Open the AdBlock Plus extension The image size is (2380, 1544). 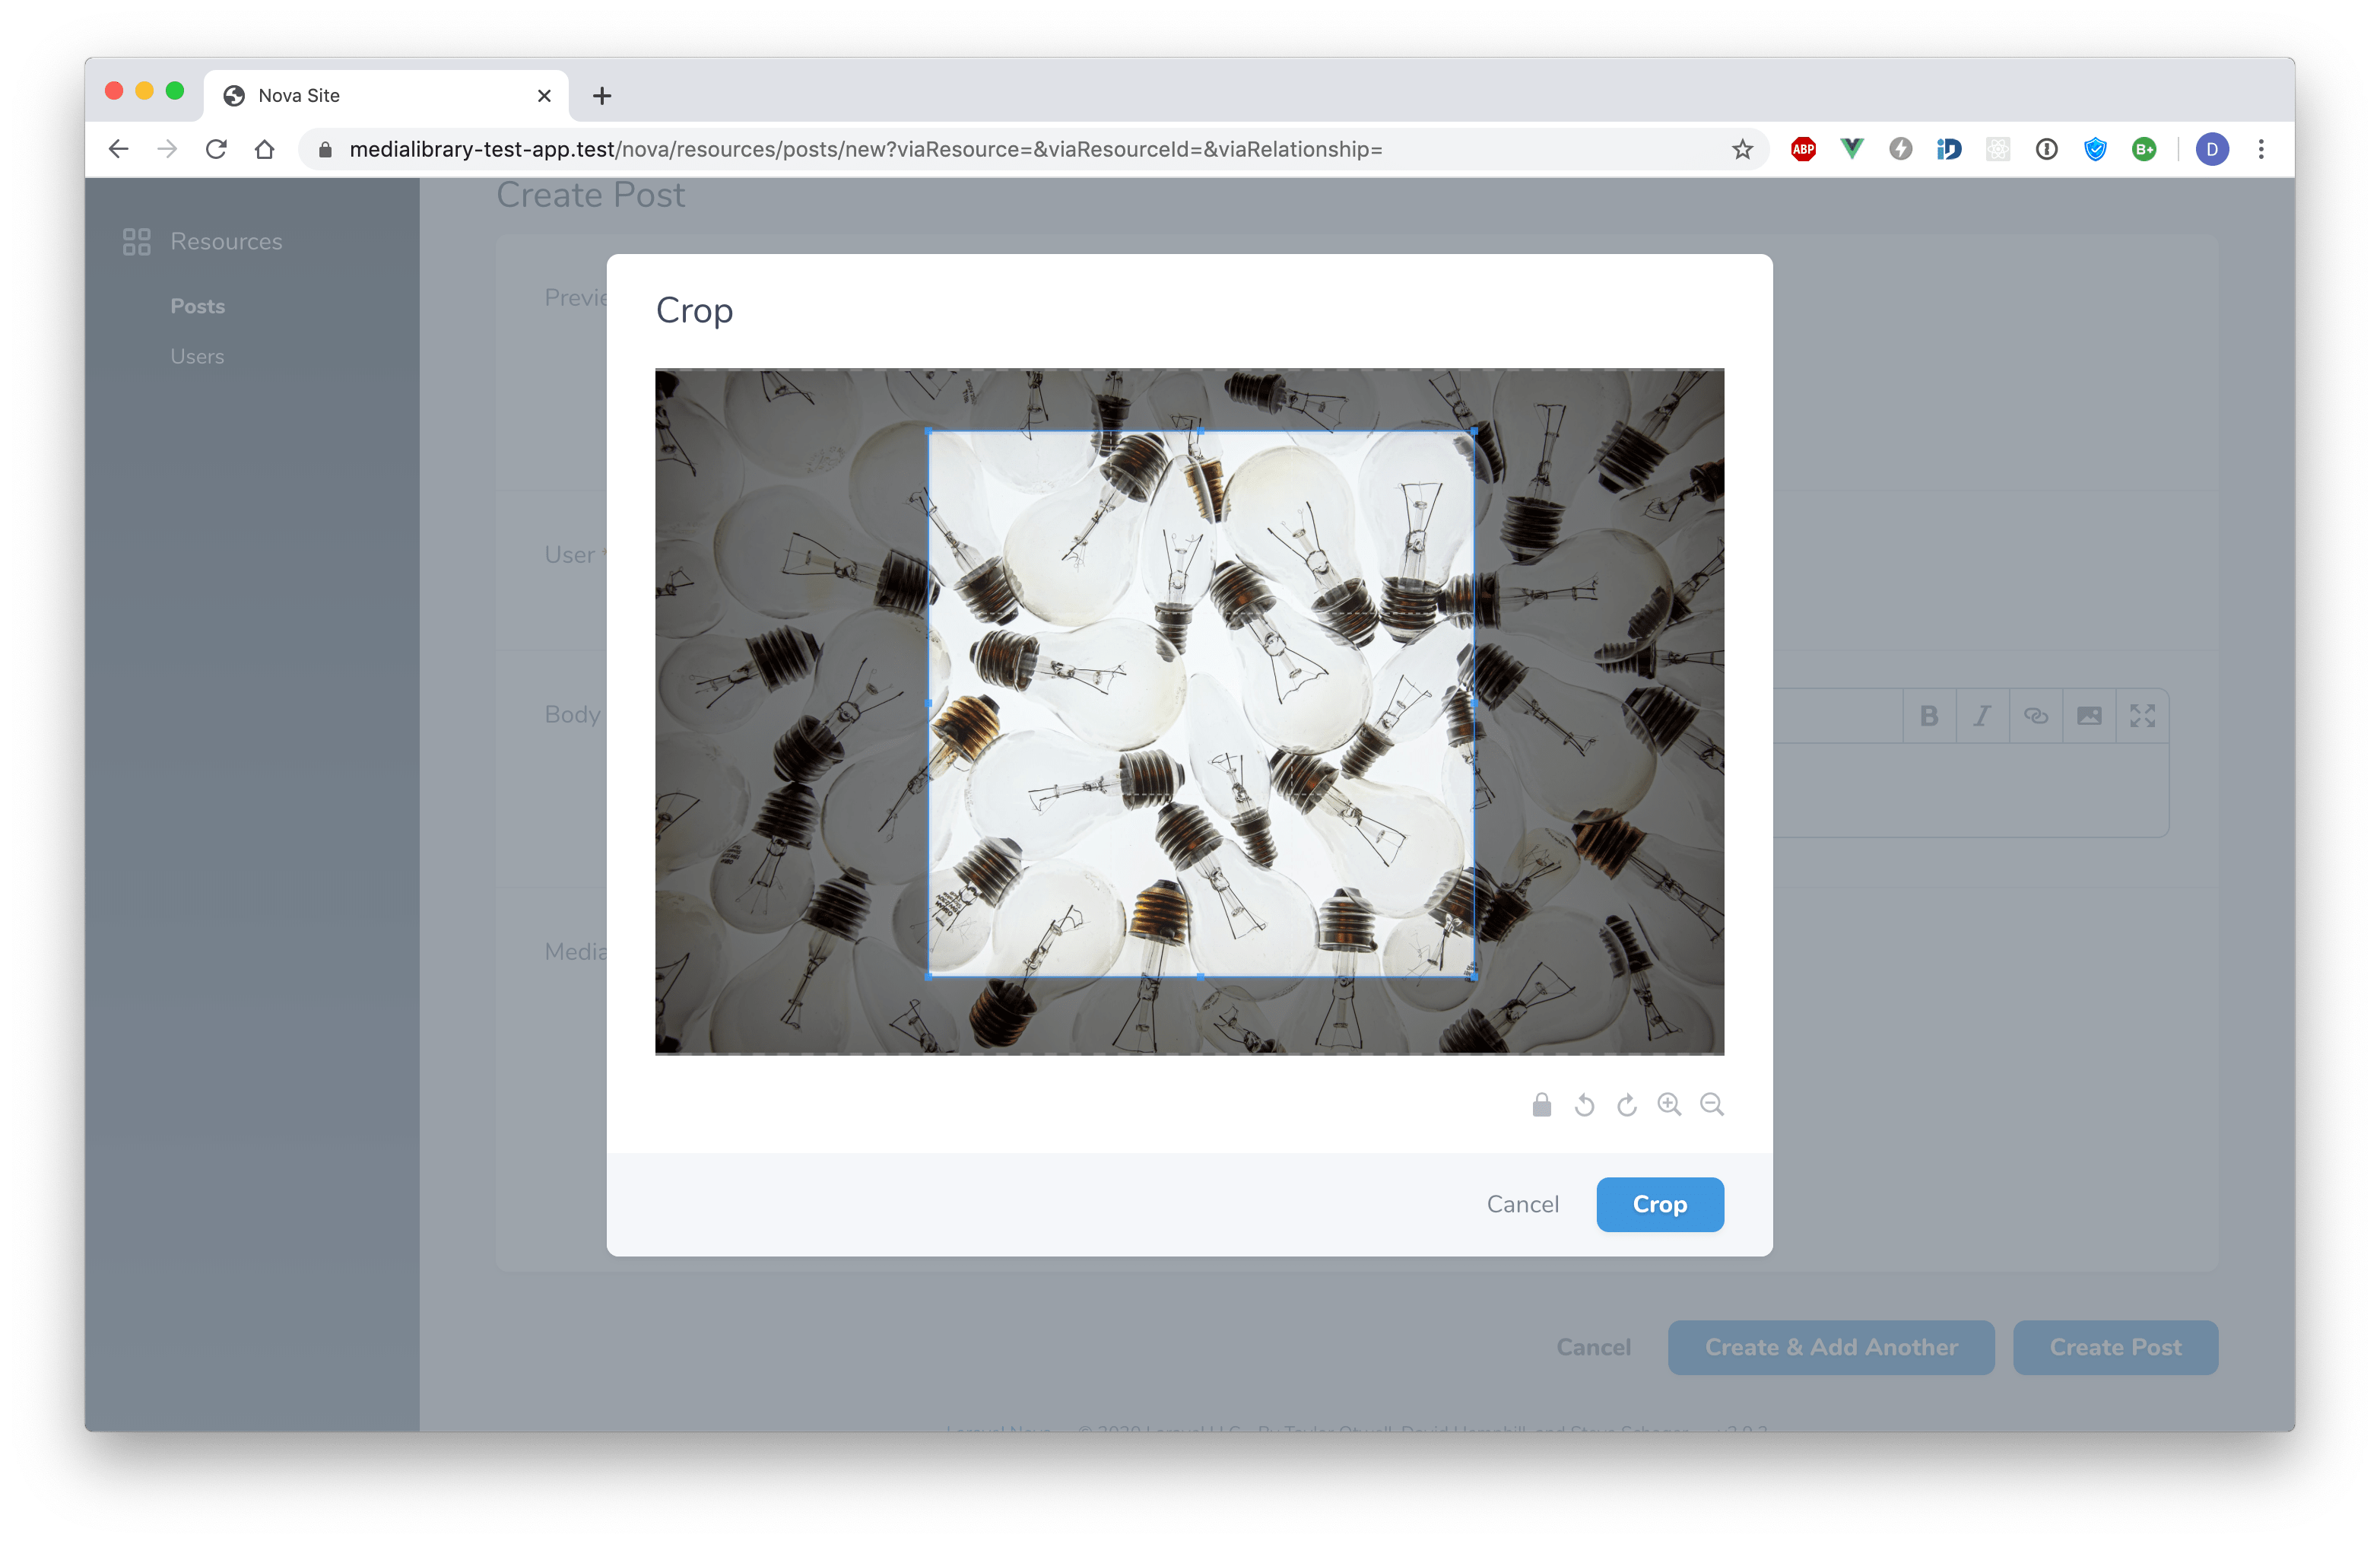point(1803,150)
